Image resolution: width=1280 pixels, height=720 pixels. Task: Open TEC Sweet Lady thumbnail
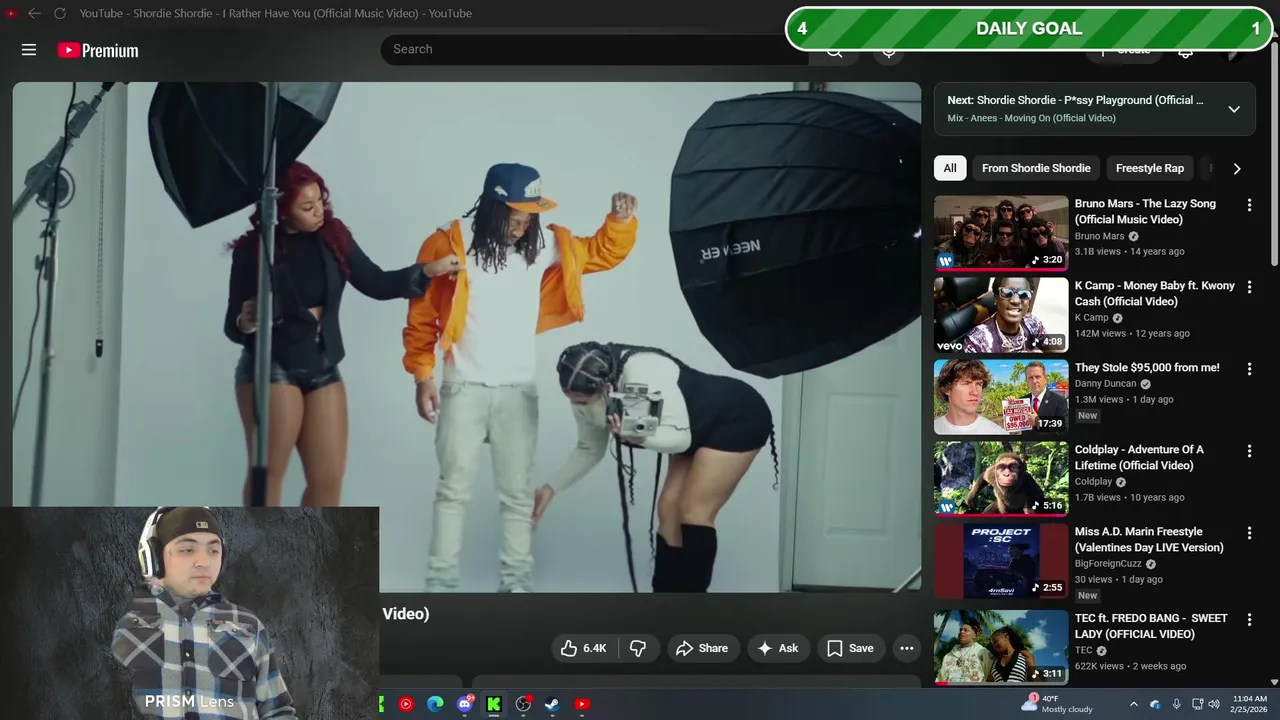click(1001, 647)
